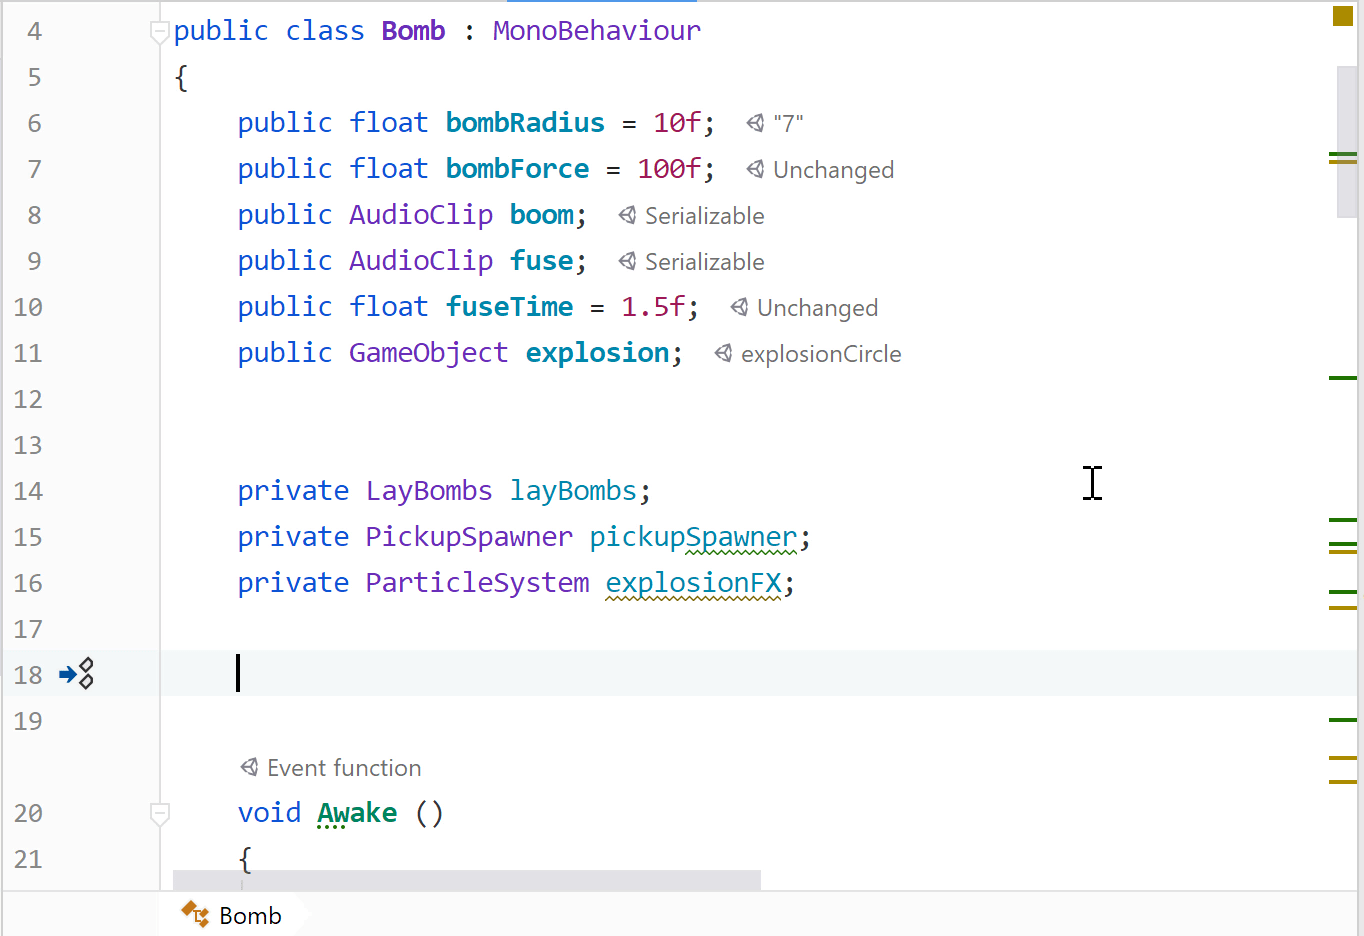
Task: Click the Unity icon before "Event function" label
Action: (x=249, y=767)
